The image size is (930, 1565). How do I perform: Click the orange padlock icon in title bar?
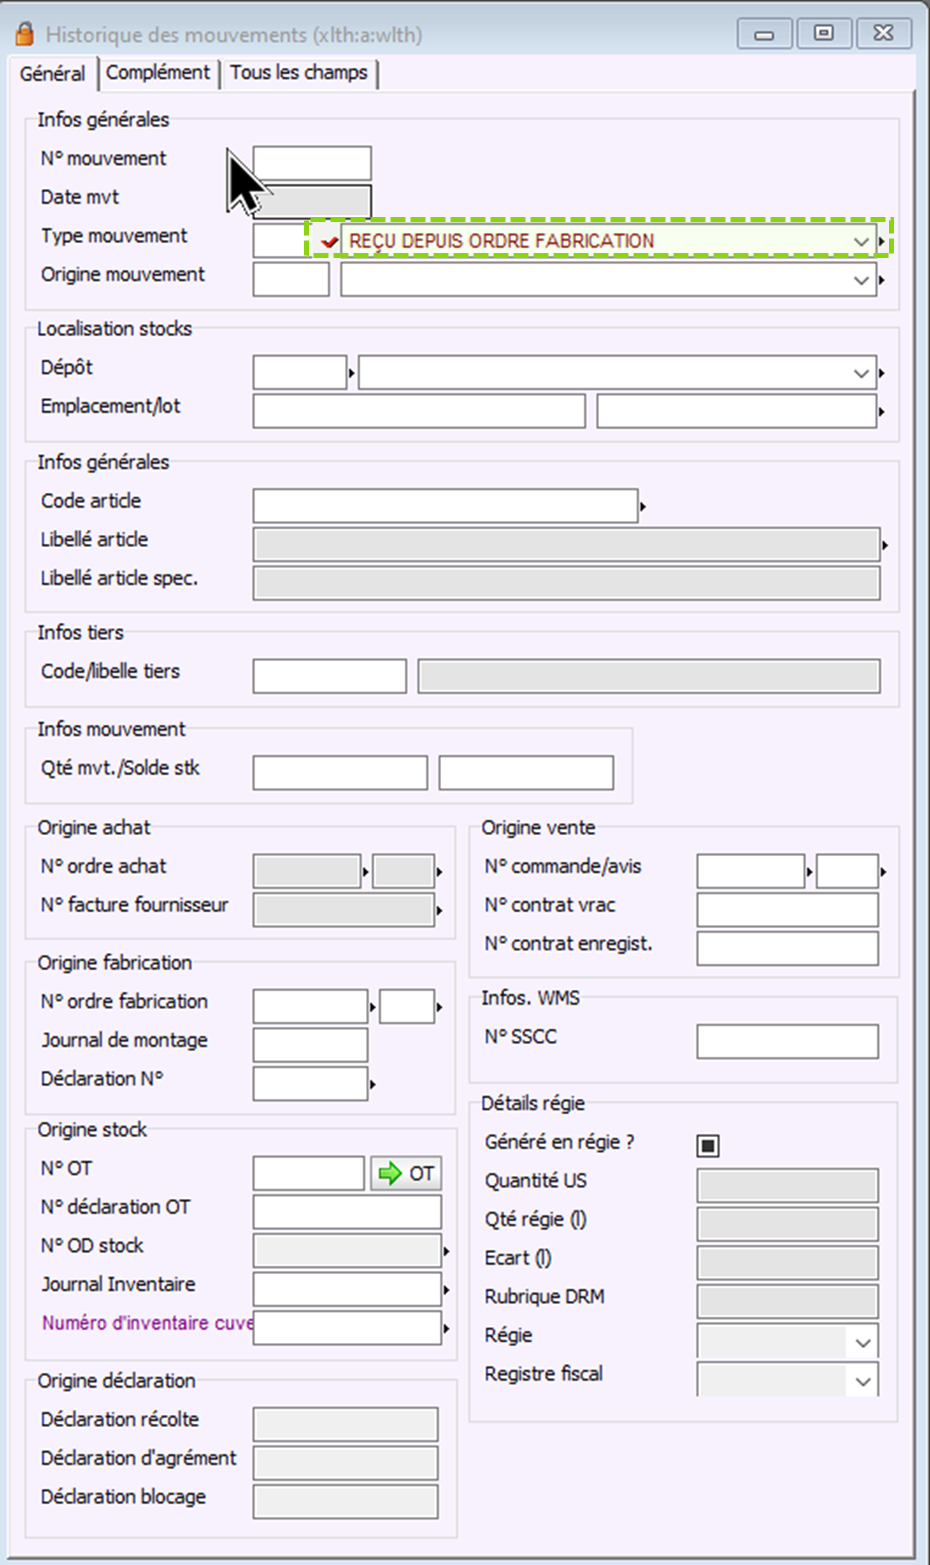pyautogui.click(x=24, y=35)
